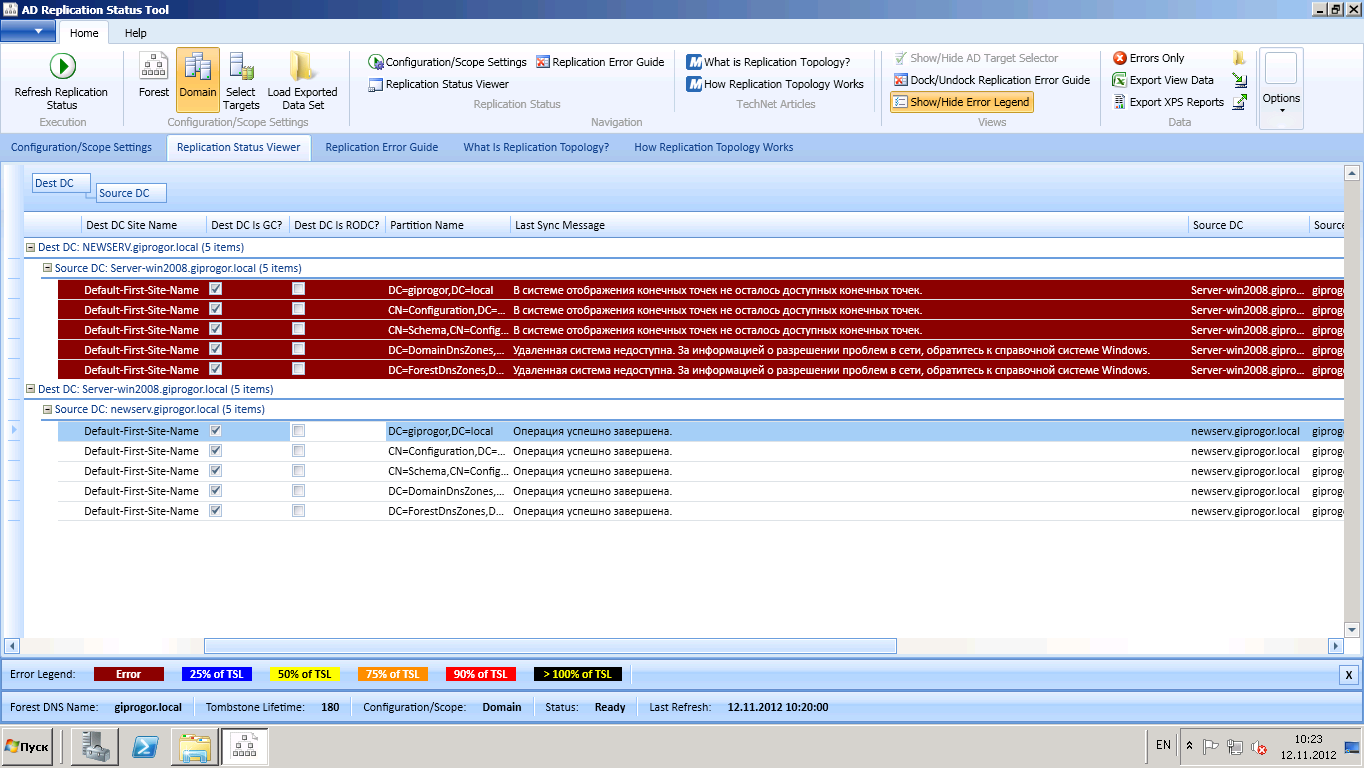Image resolution: width=1364 pixels, height=768 pixels.
Task: Toggle RODC checkbox in white DC=ForestDnsZones row
Action: (x=298, y=511)
